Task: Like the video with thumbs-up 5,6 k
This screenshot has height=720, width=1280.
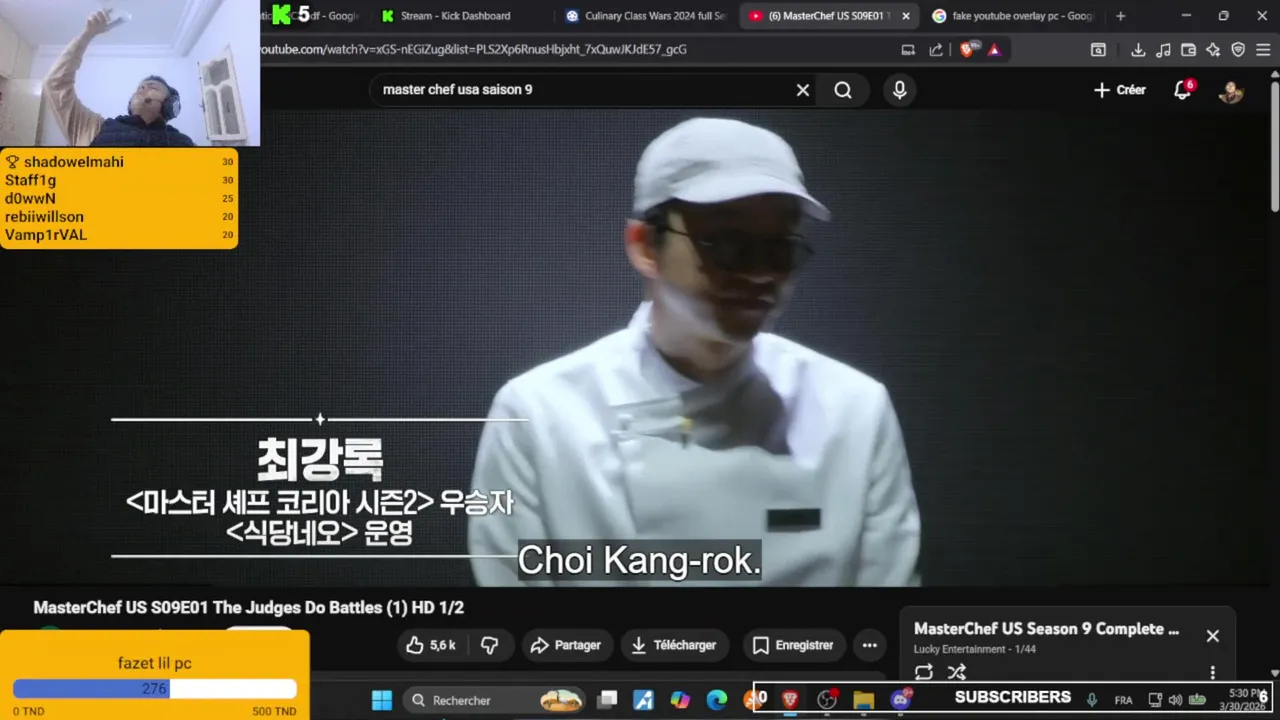Action: (x=431, y=645)
